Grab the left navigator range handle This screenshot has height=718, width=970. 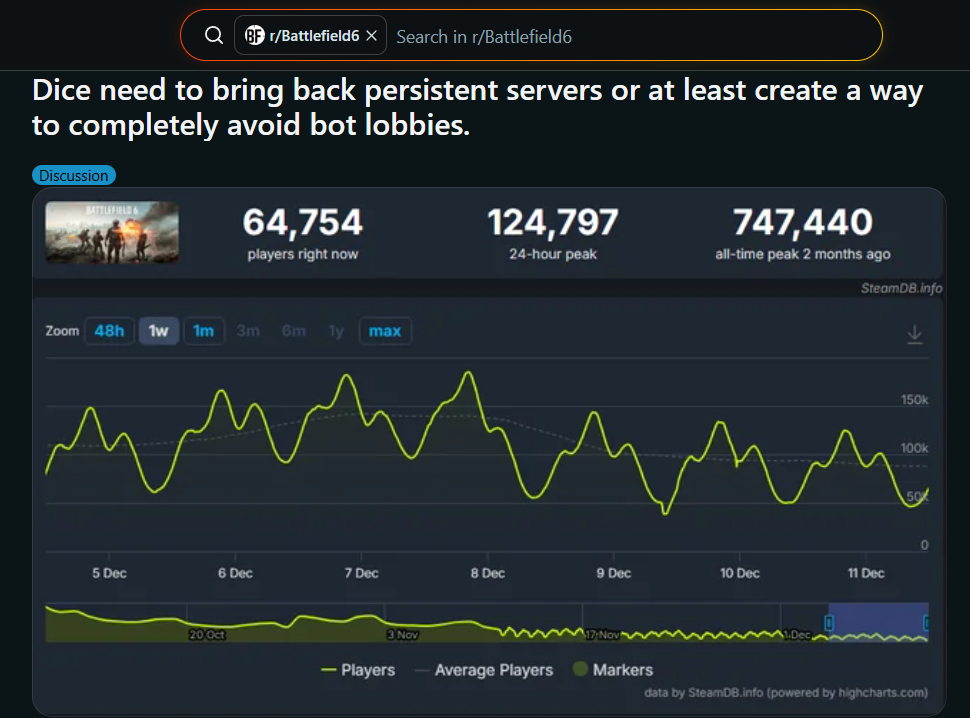point(829,623)
